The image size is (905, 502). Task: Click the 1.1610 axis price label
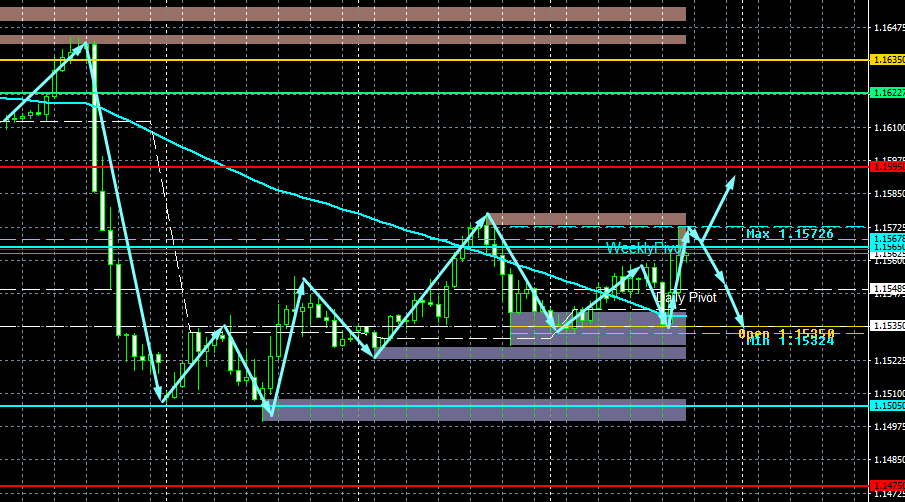coord(889,128)
